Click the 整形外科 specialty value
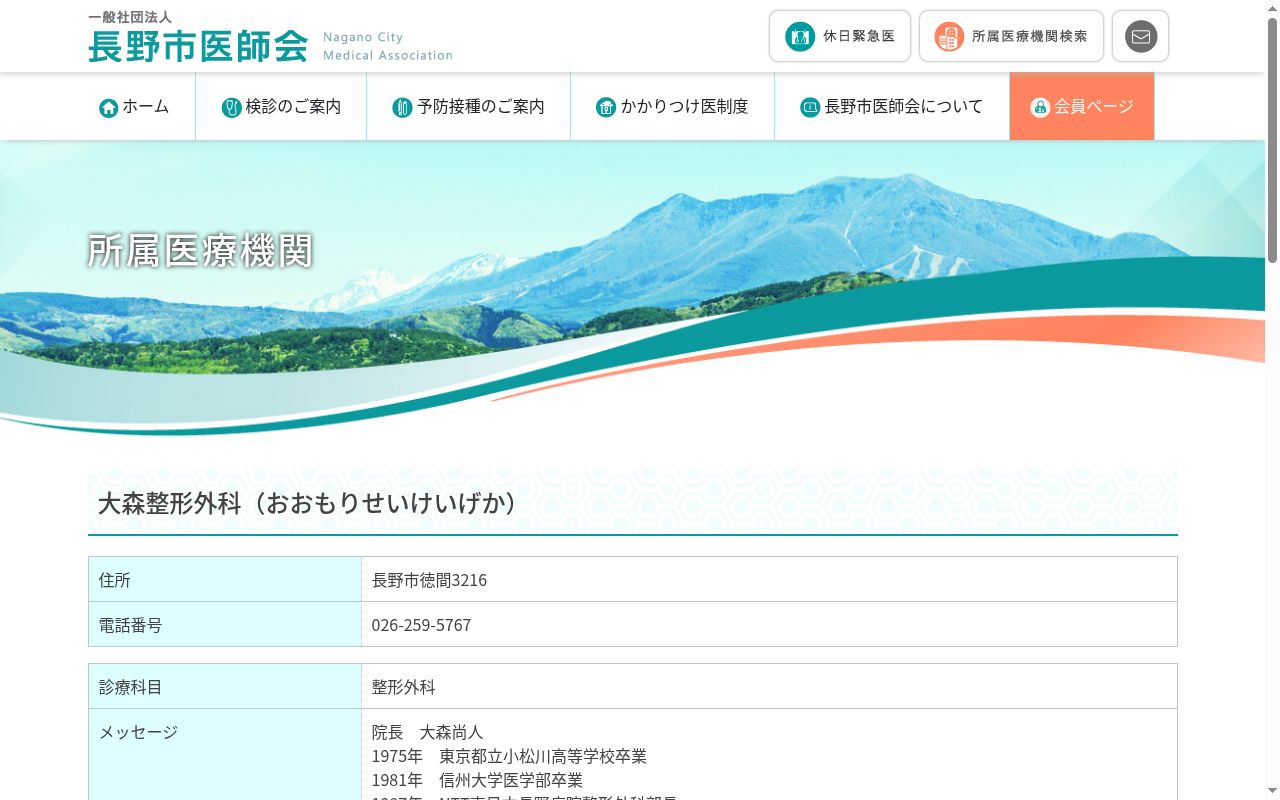The image size is (1280, 800). click(404, 687)
